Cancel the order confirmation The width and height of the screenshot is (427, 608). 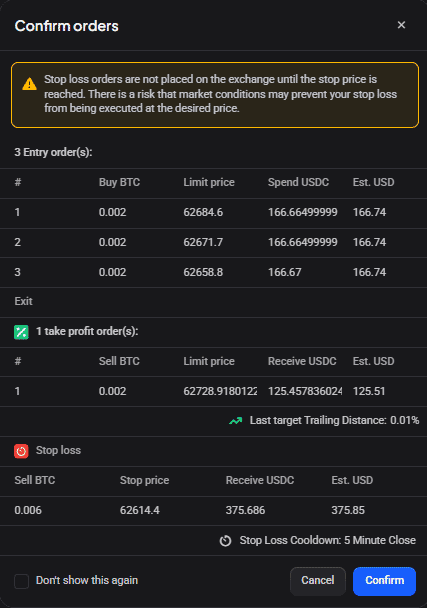coord(318,581)
